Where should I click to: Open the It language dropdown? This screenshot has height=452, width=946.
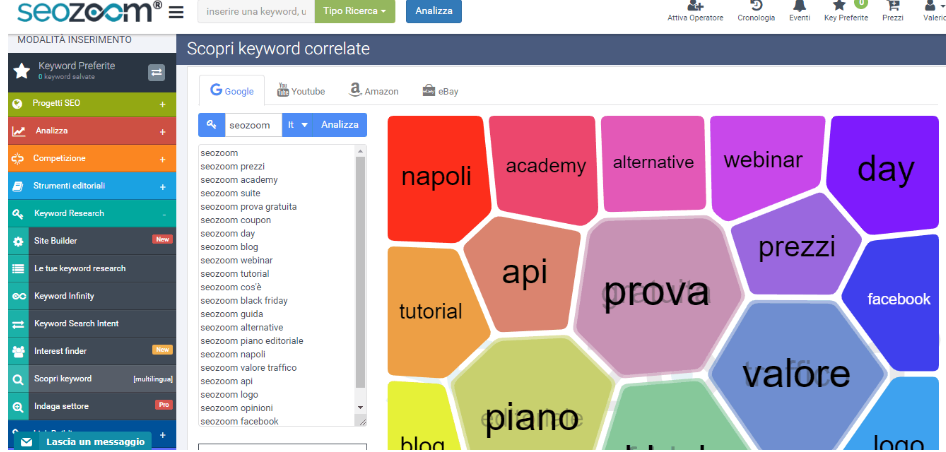pyautogui.click(x=297, y=125)
